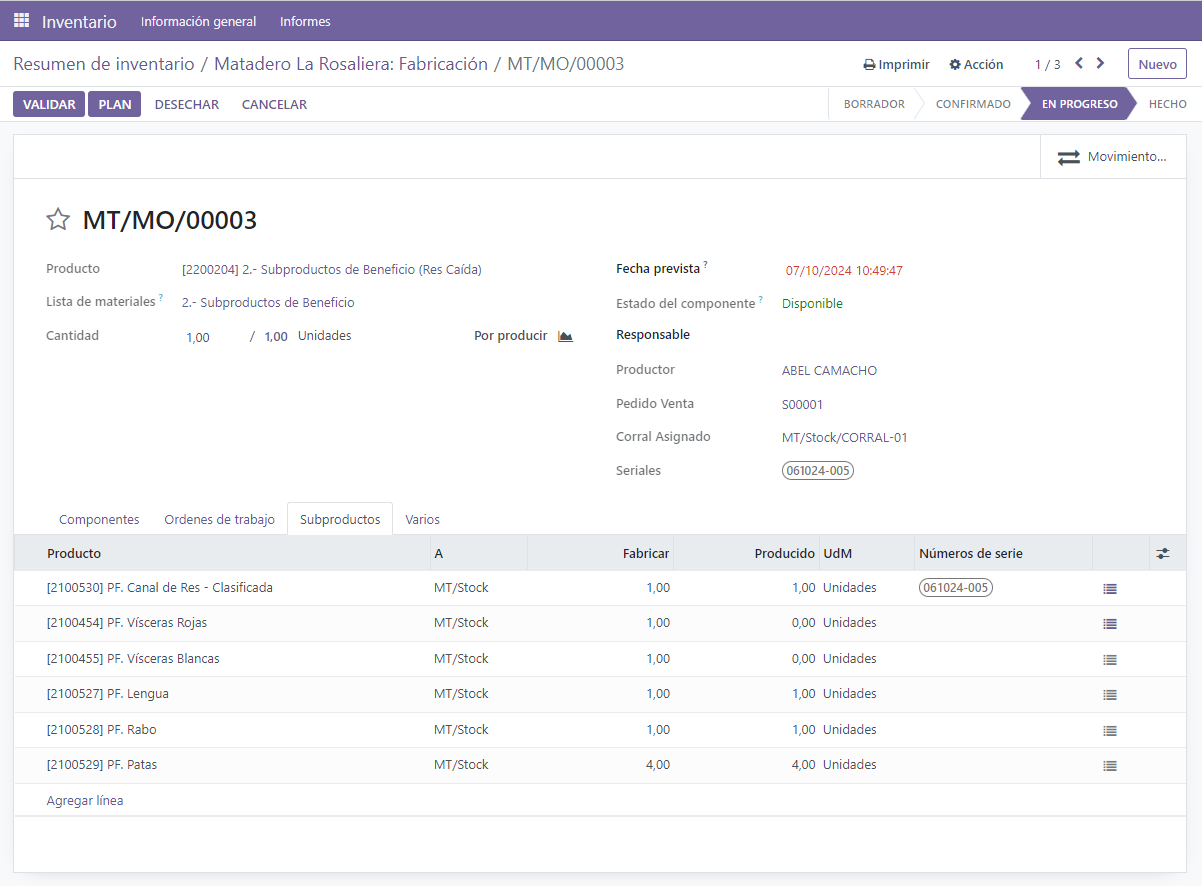Mark MT/MO/00003 as favorite with star
The height and width of the screenshot is (886, 1202).
tap(58, 220)
